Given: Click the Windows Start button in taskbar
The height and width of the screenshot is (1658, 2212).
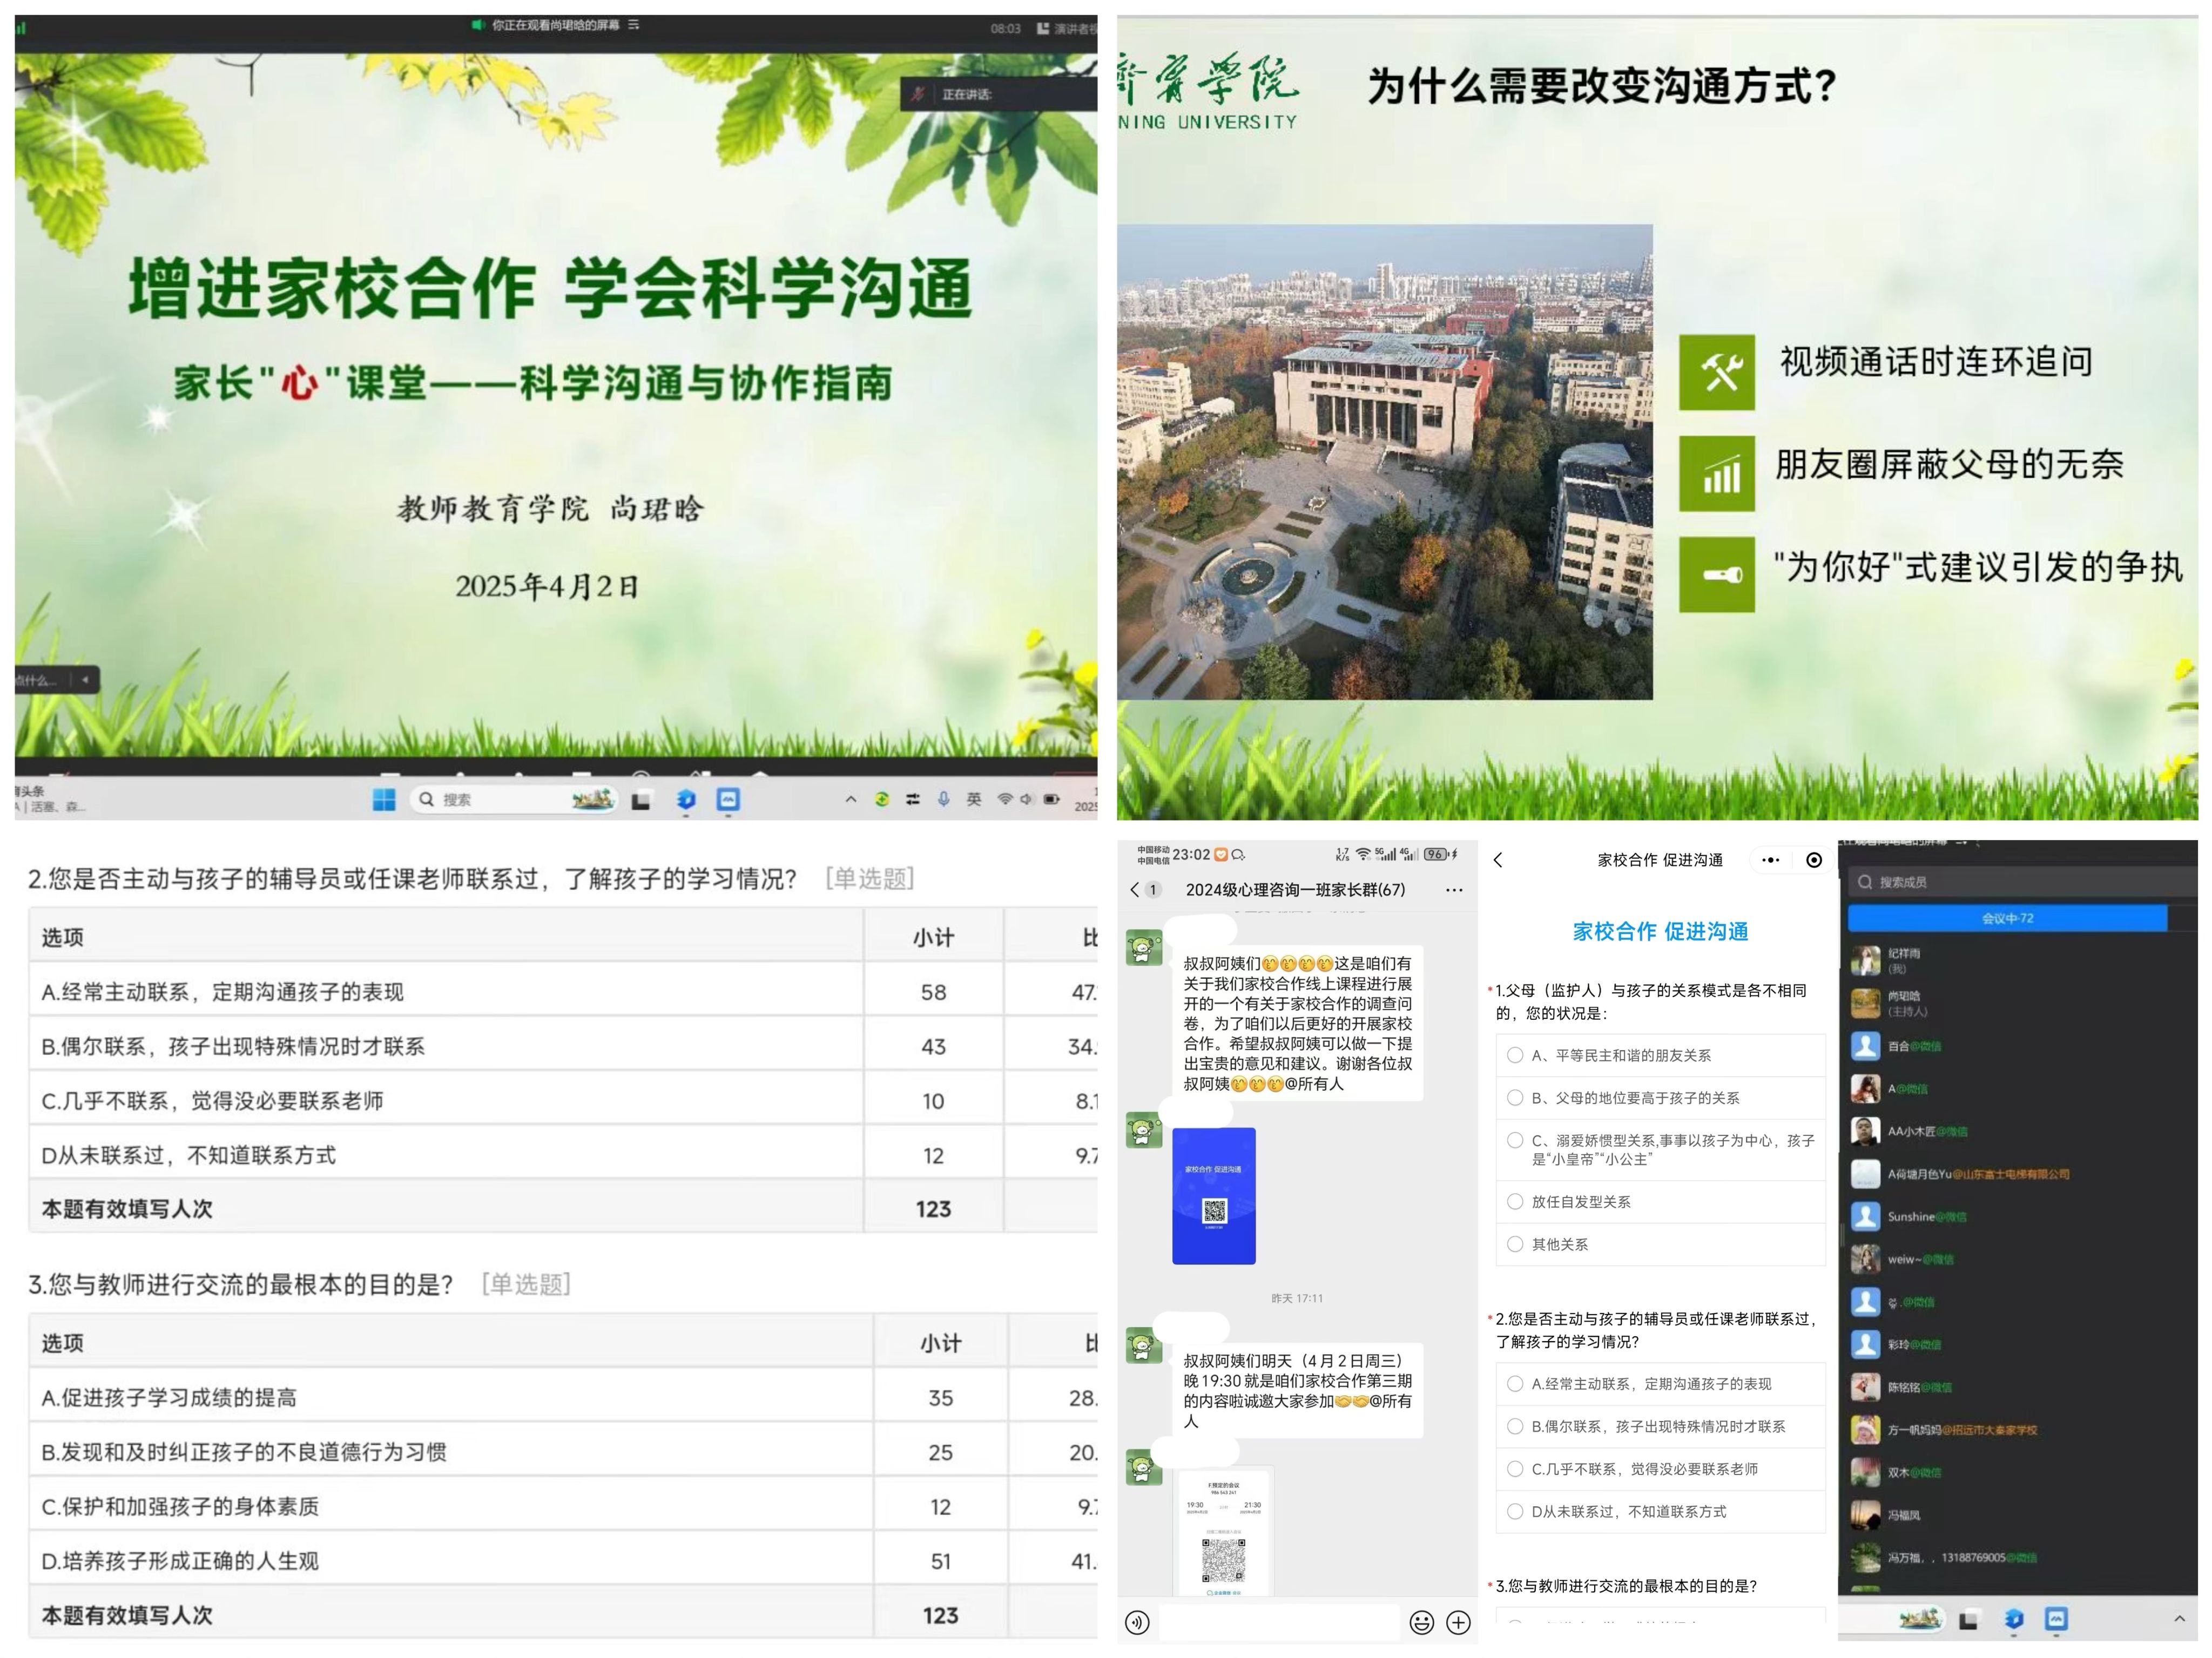Looking at the screenshot, I should coord(384,799).
